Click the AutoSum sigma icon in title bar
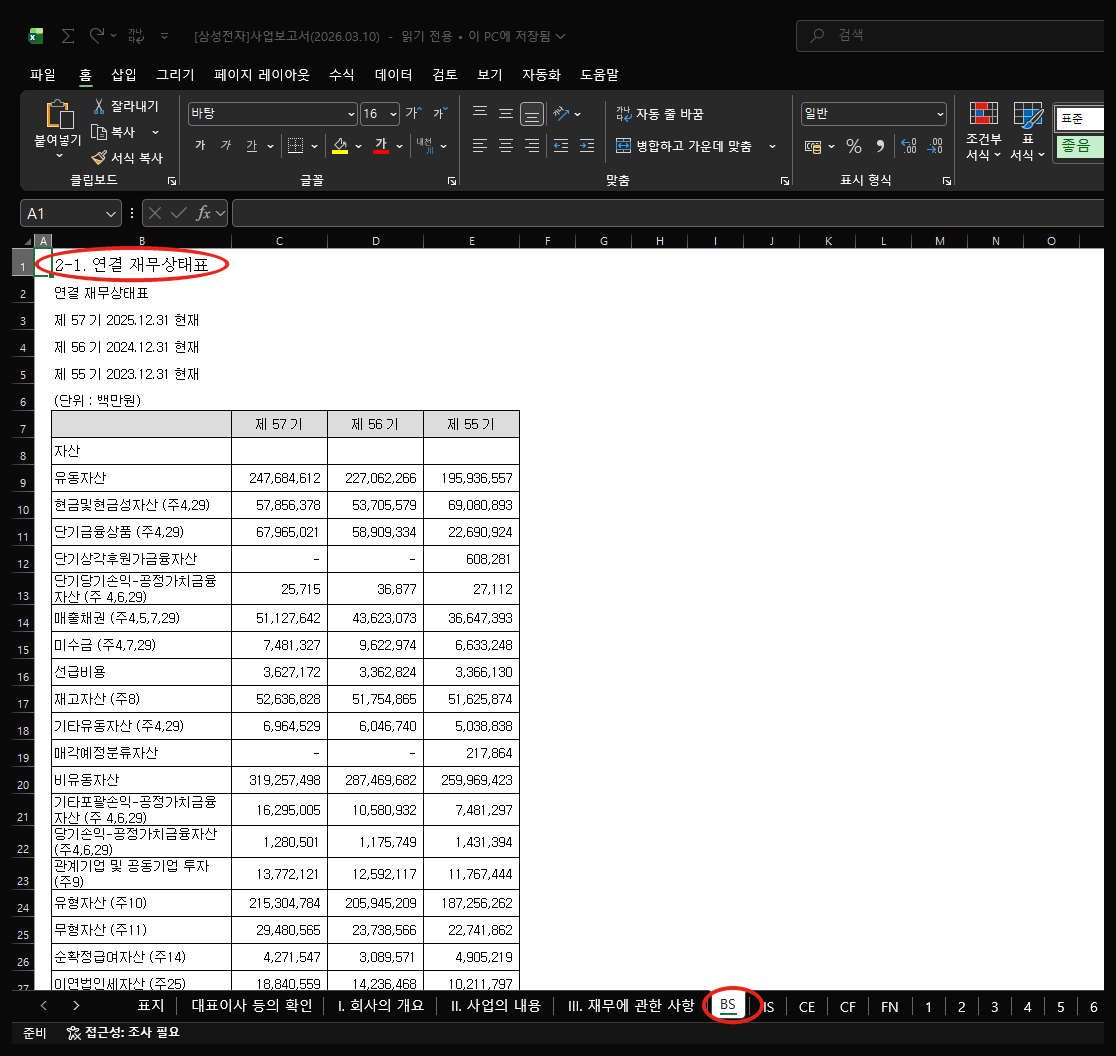This screenshot has height=1056, width=1116. [x=68, y=36]
